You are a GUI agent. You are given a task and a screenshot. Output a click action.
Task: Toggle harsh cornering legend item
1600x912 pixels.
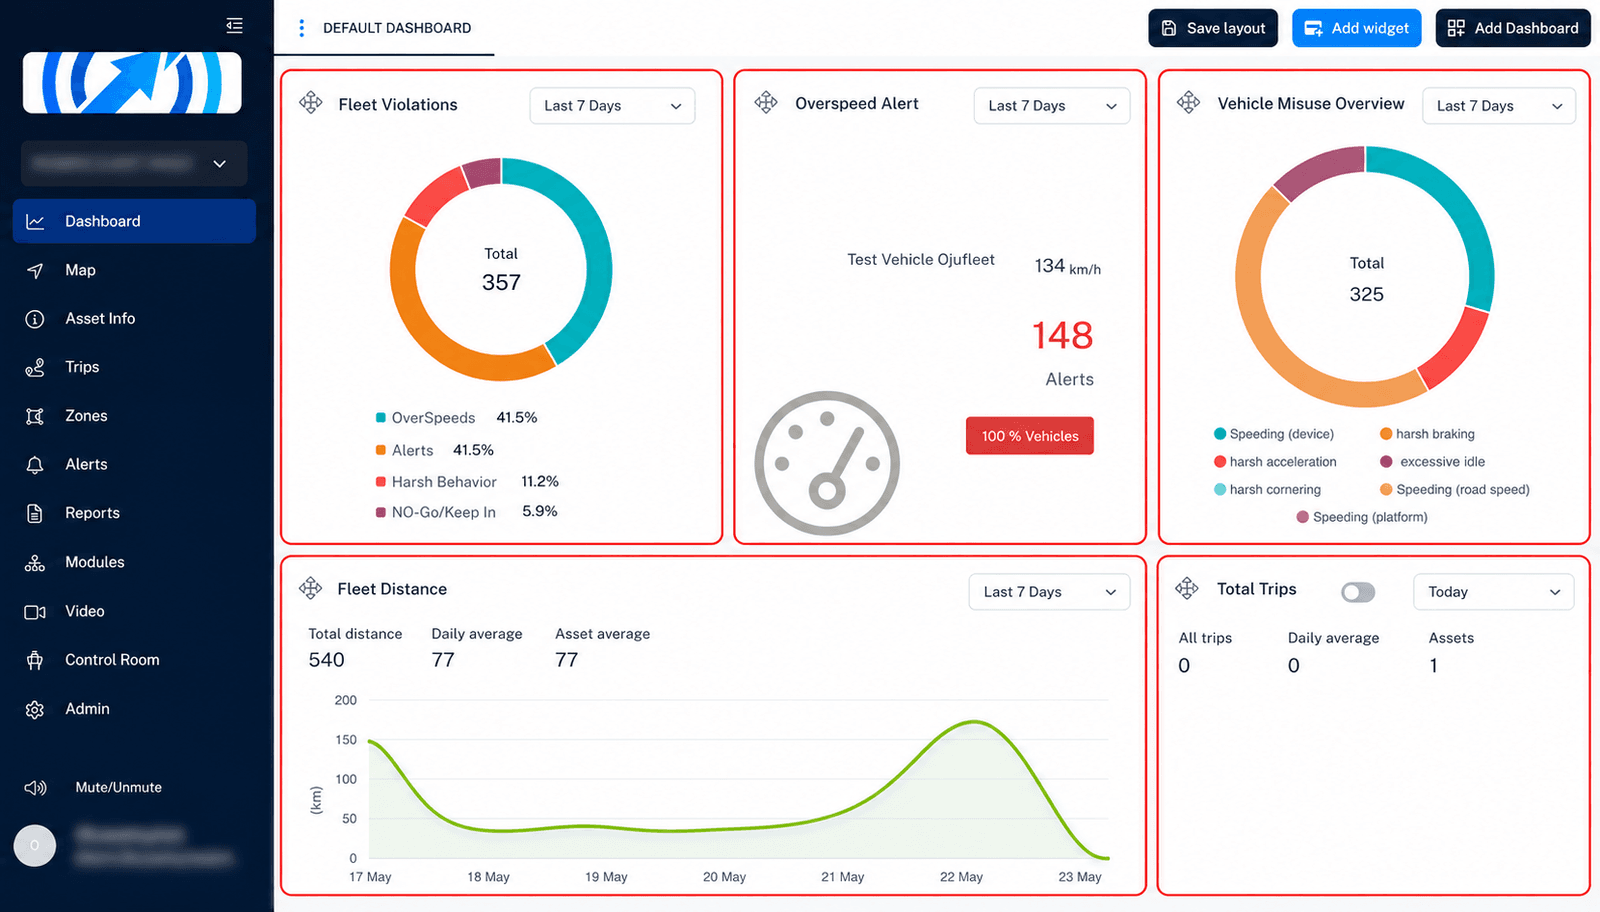click(x=1267, y=490)
